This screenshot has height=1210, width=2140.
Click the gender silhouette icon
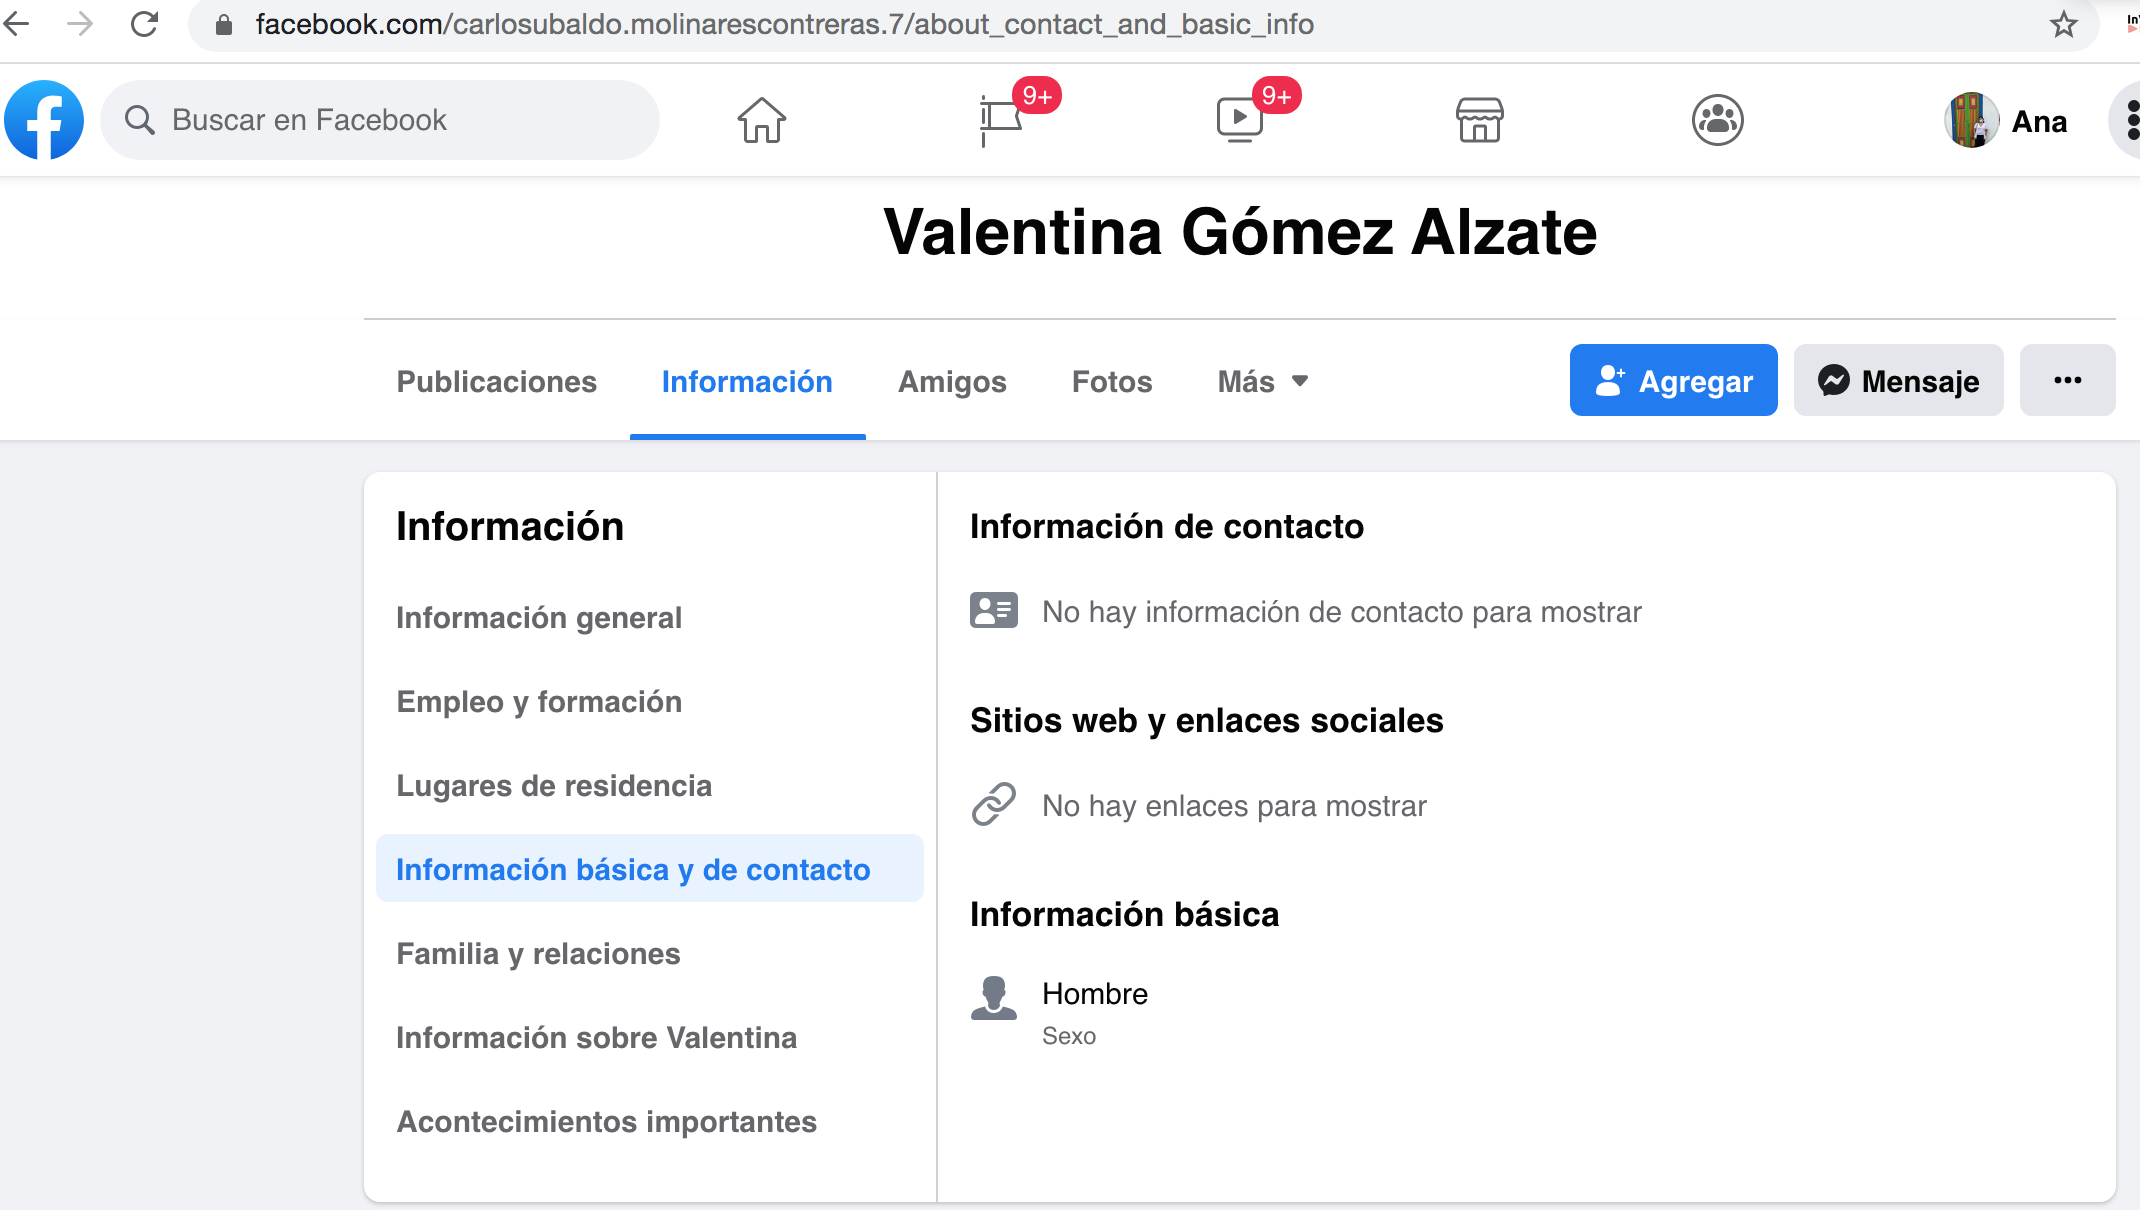(994, 997)
